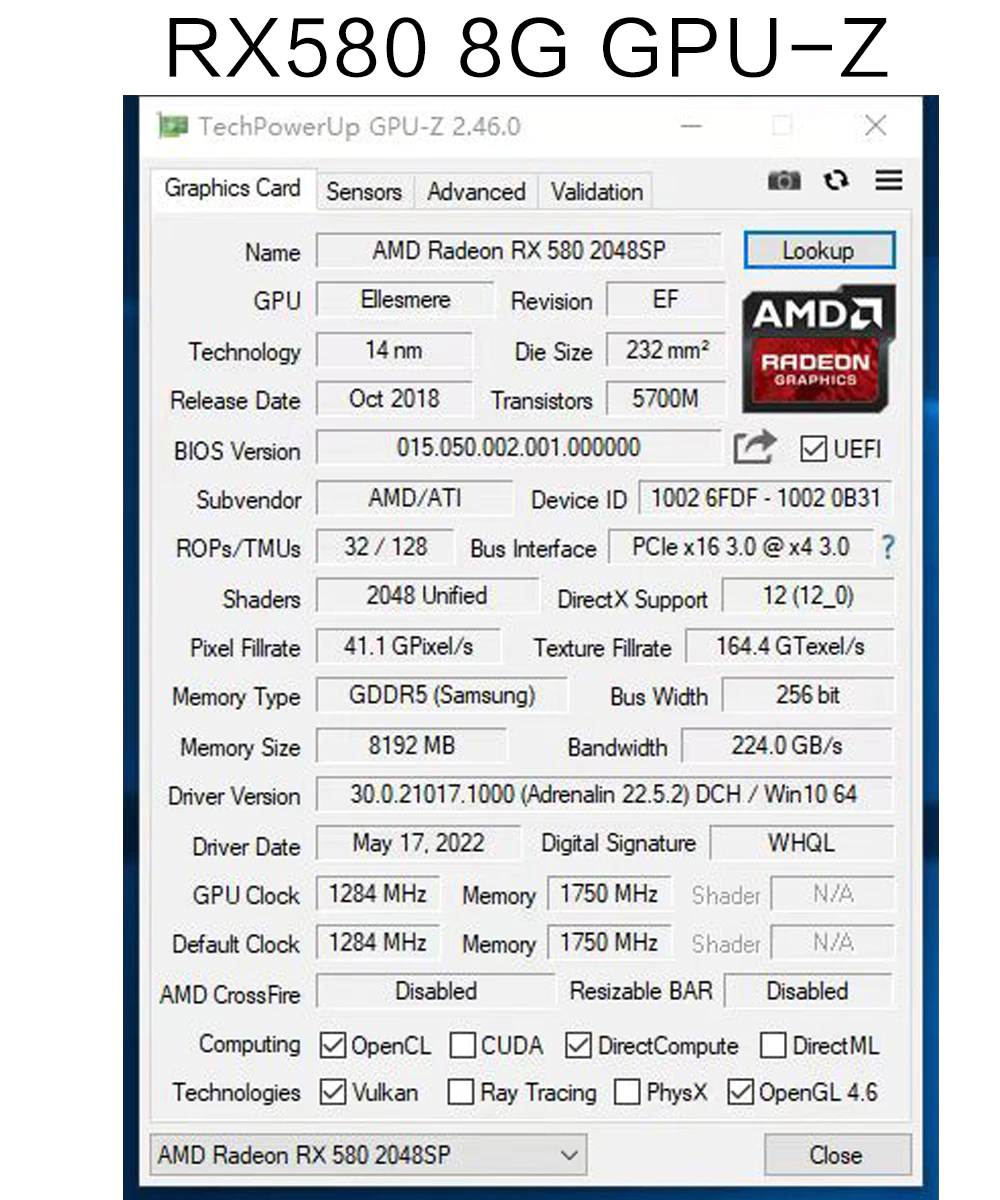This screenshot has width=1000, height=1200.
Task: Click the Pixel Fillrate field 41.1 GPixel/s
Action: coord(408,647)
